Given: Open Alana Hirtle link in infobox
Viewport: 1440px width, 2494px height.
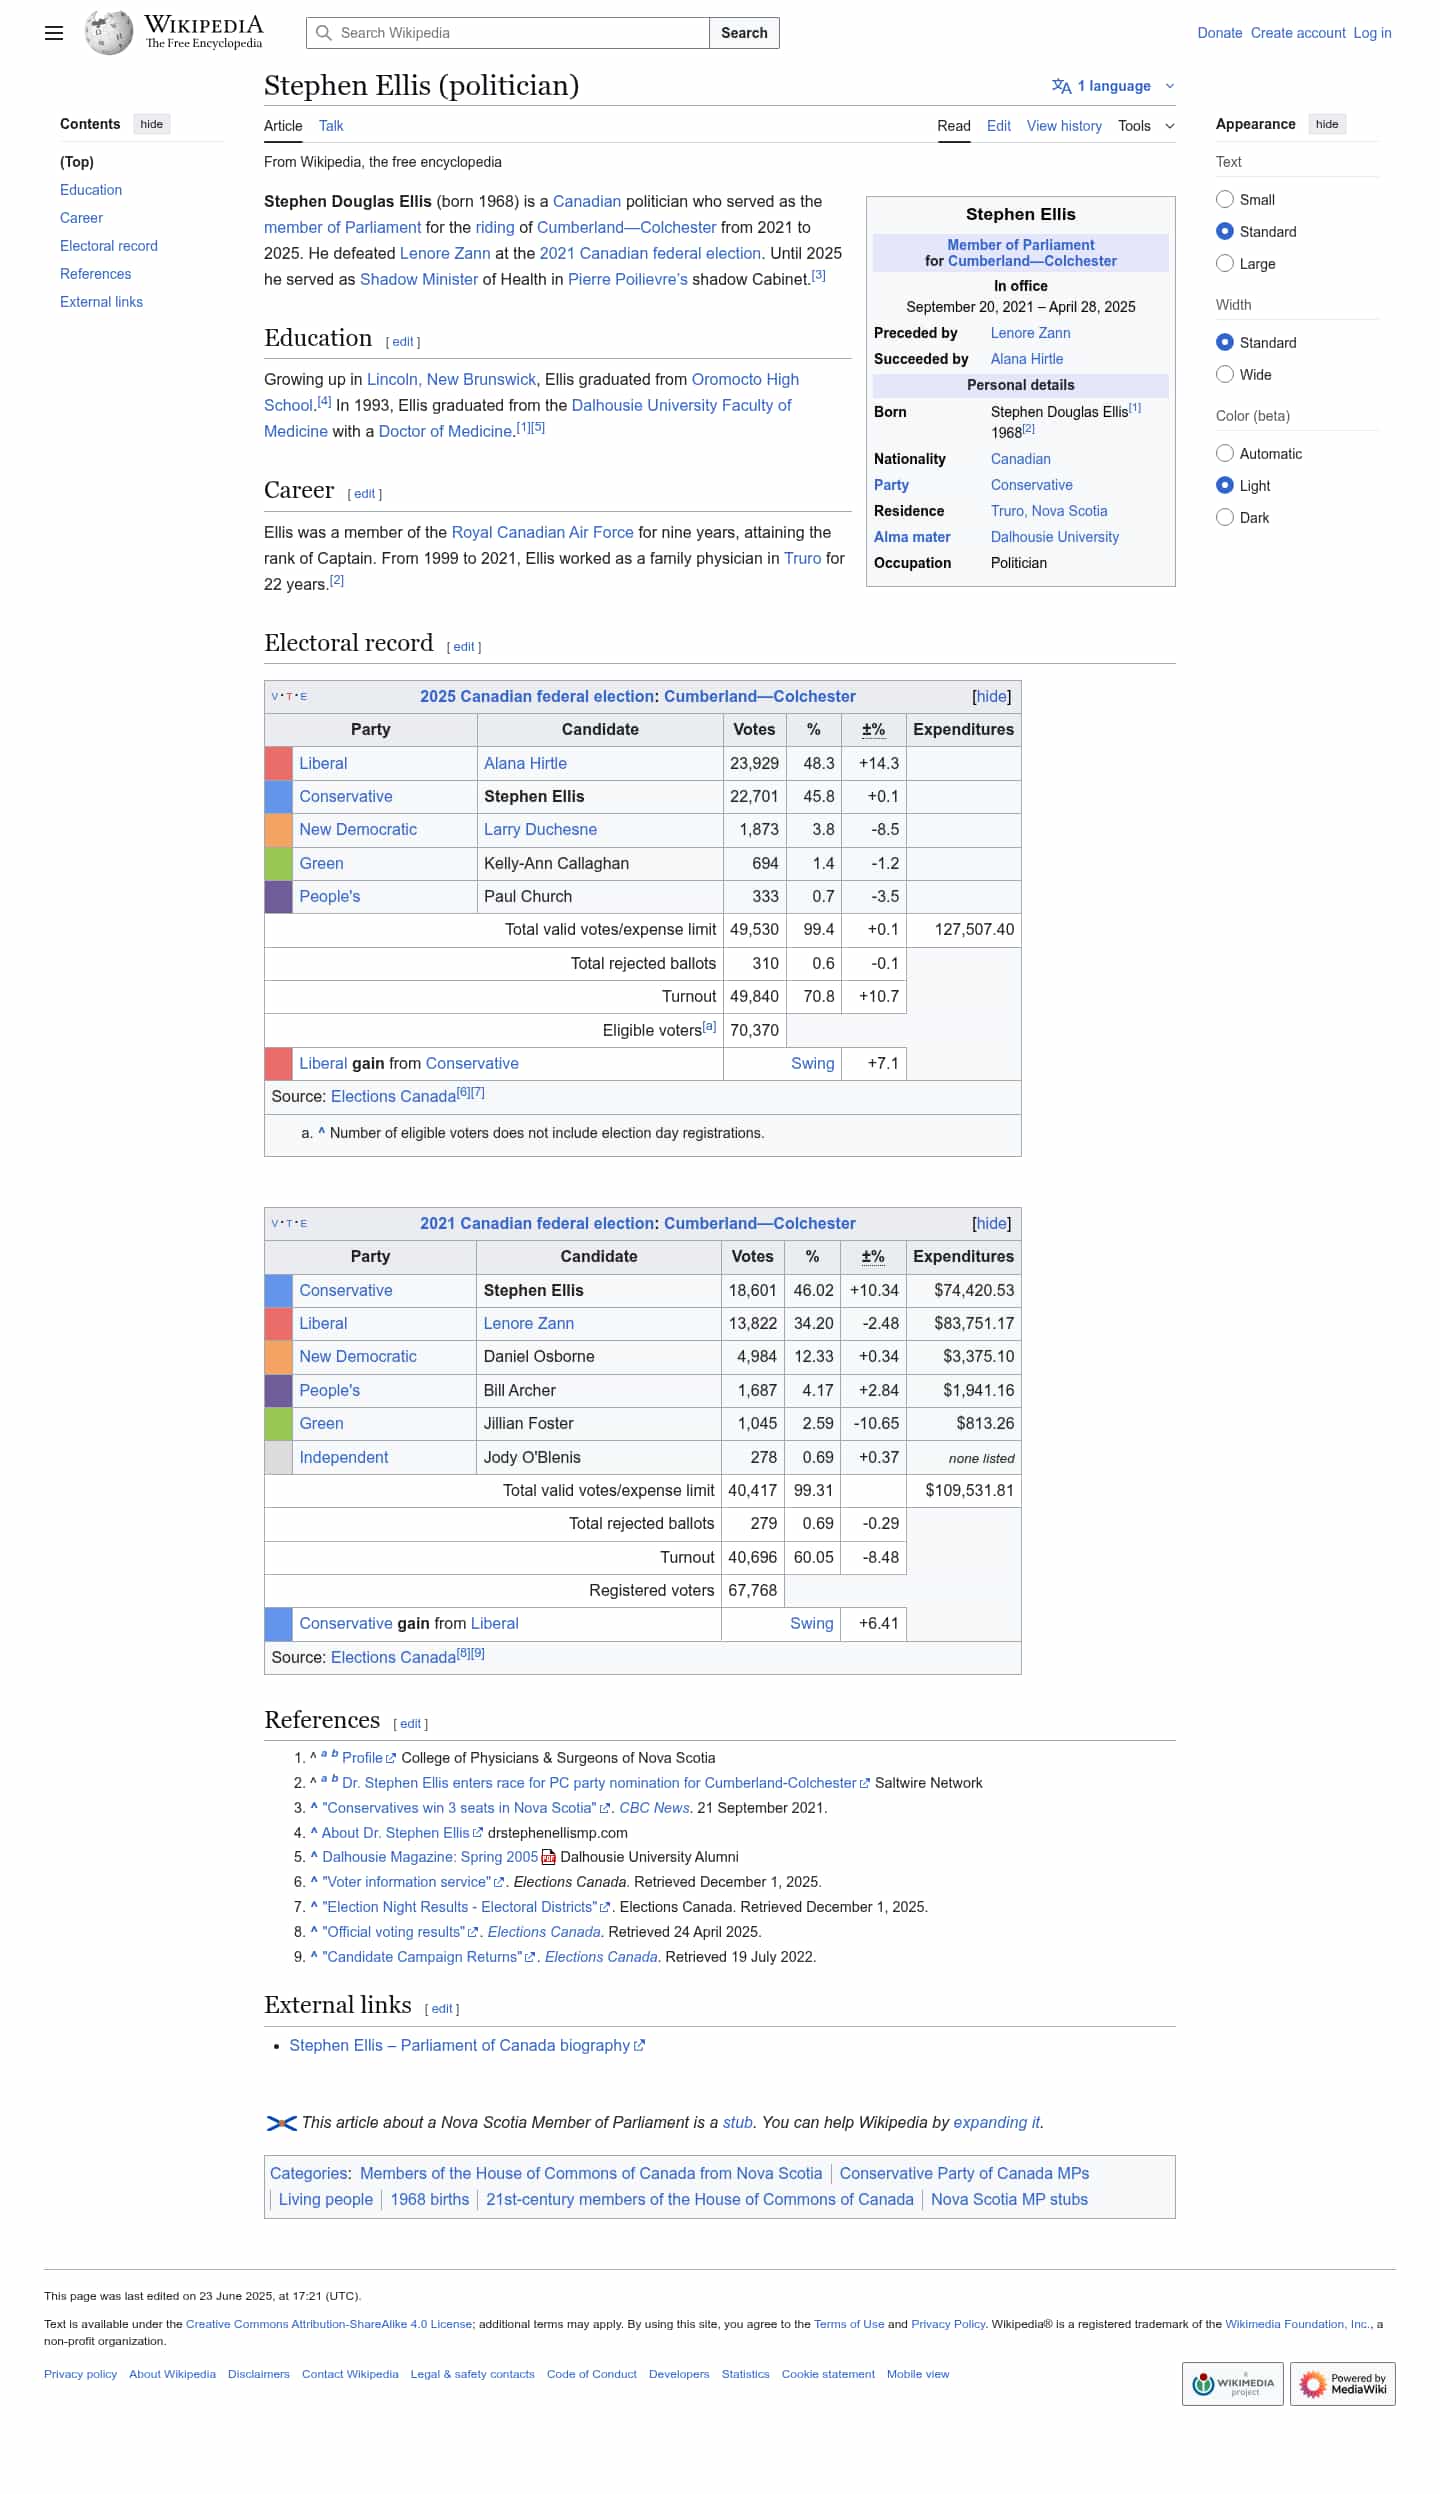Looking at the screenshot, I should pos(1027,359).
